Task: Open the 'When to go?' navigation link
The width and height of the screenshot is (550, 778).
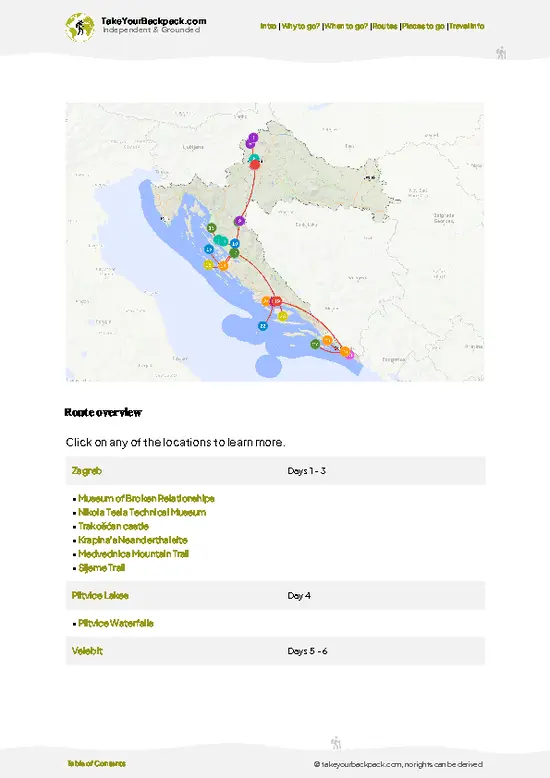Action: click(x=346, y=26)
